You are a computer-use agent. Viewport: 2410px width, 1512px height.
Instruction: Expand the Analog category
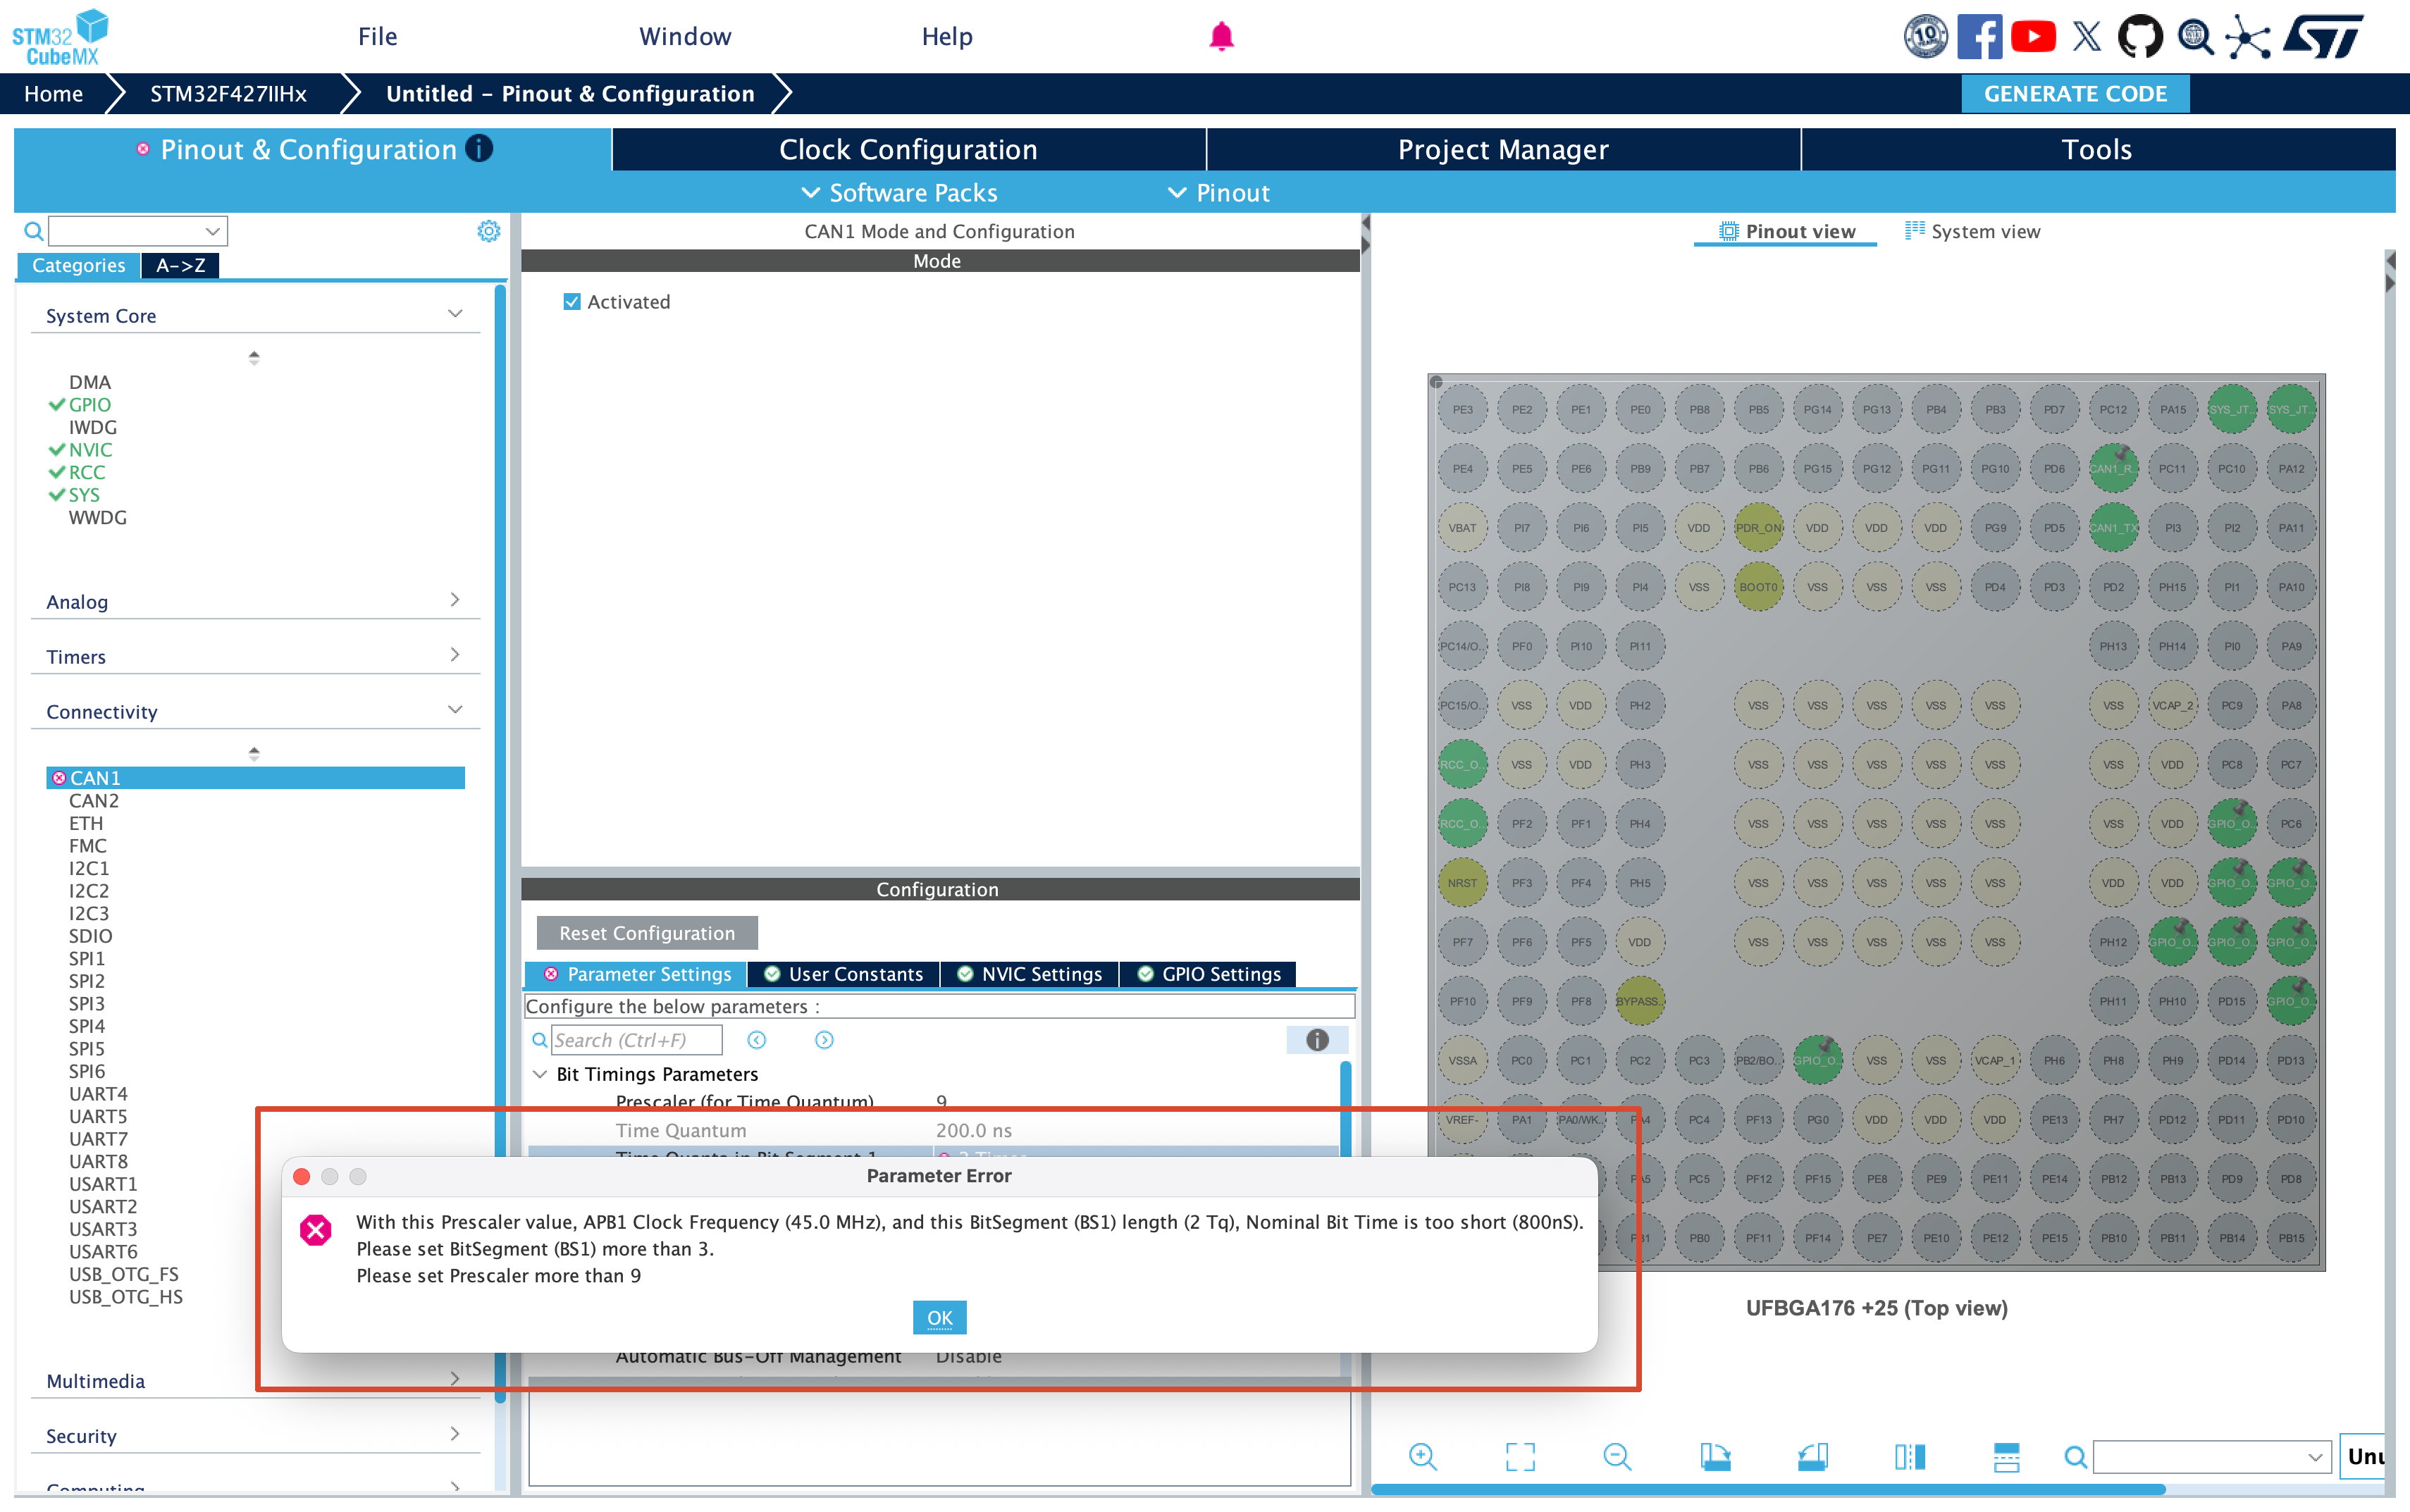click(455, 600)
